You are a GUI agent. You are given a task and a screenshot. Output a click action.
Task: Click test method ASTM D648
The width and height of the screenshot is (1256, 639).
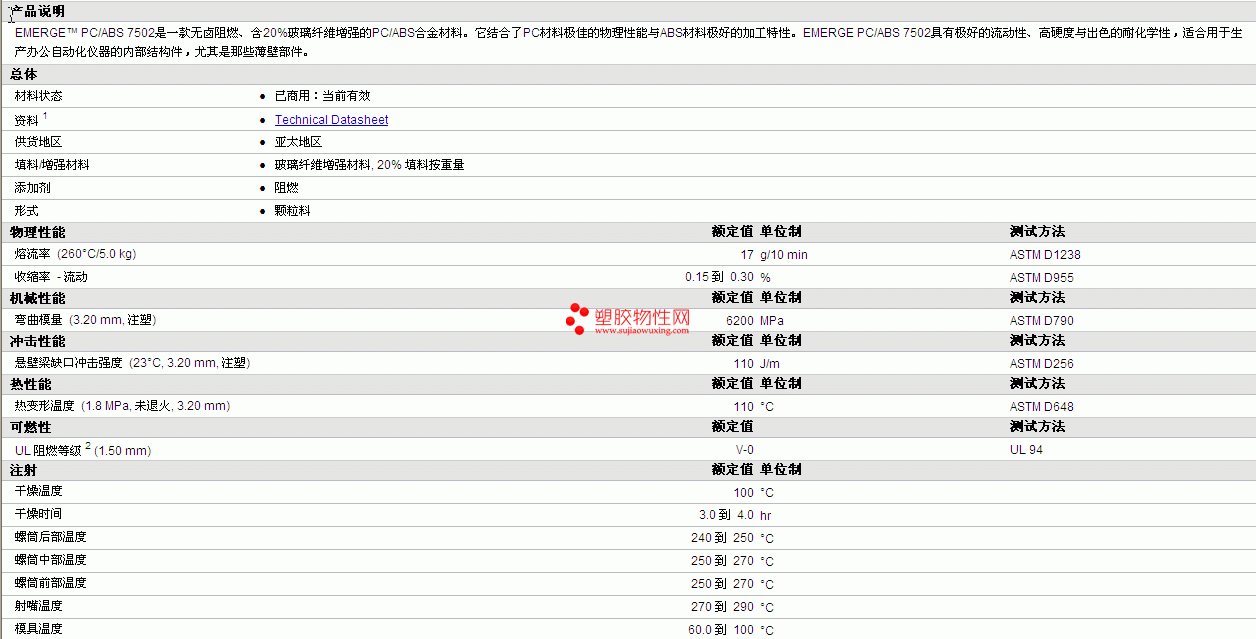coord(1042,407)
